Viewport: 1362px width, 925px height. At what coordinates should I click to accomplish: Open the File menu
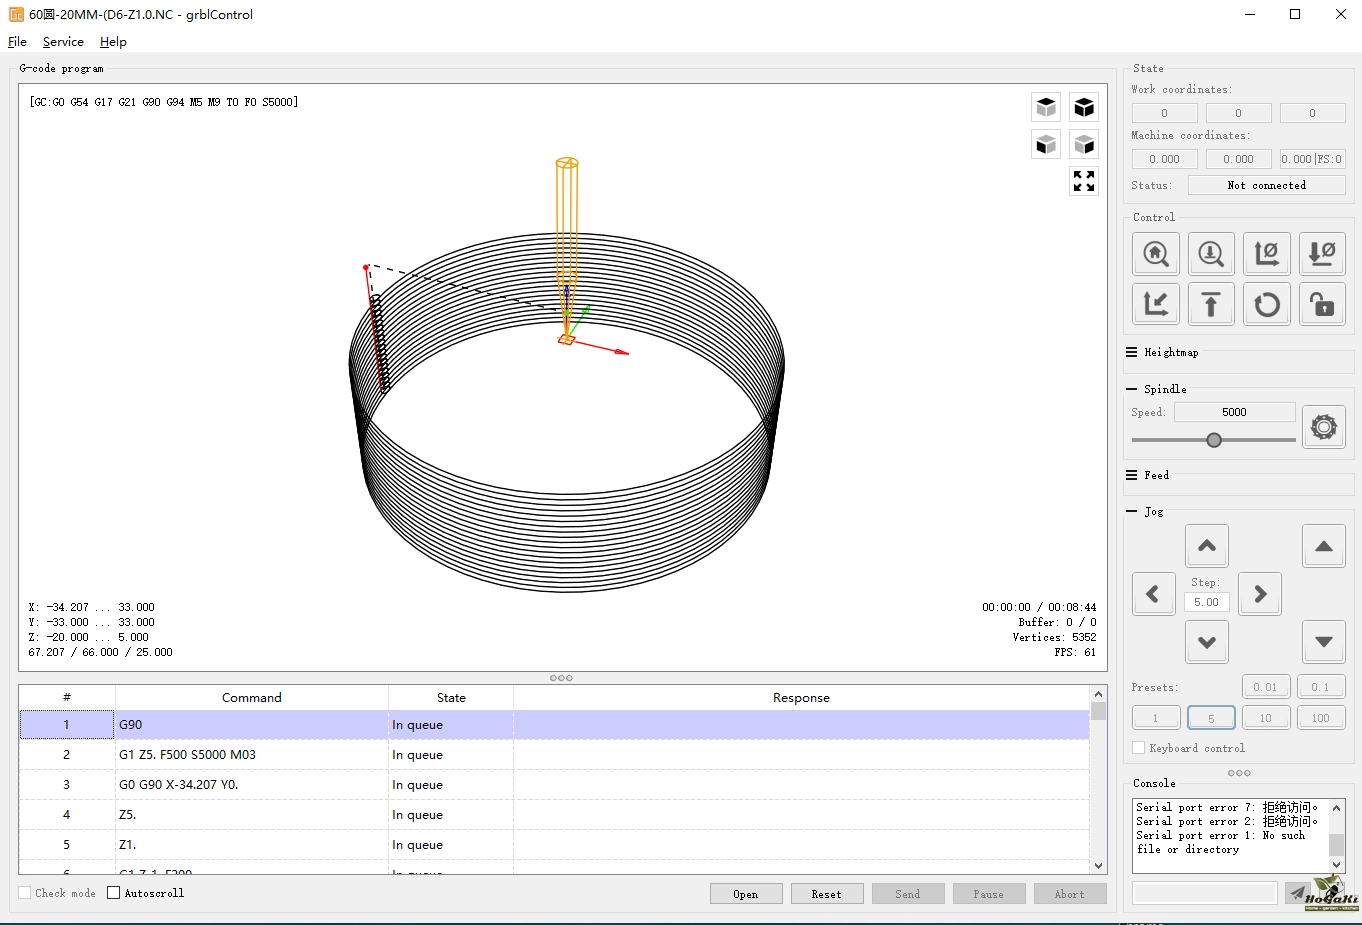pyautogui.click(x=17, y=42)
